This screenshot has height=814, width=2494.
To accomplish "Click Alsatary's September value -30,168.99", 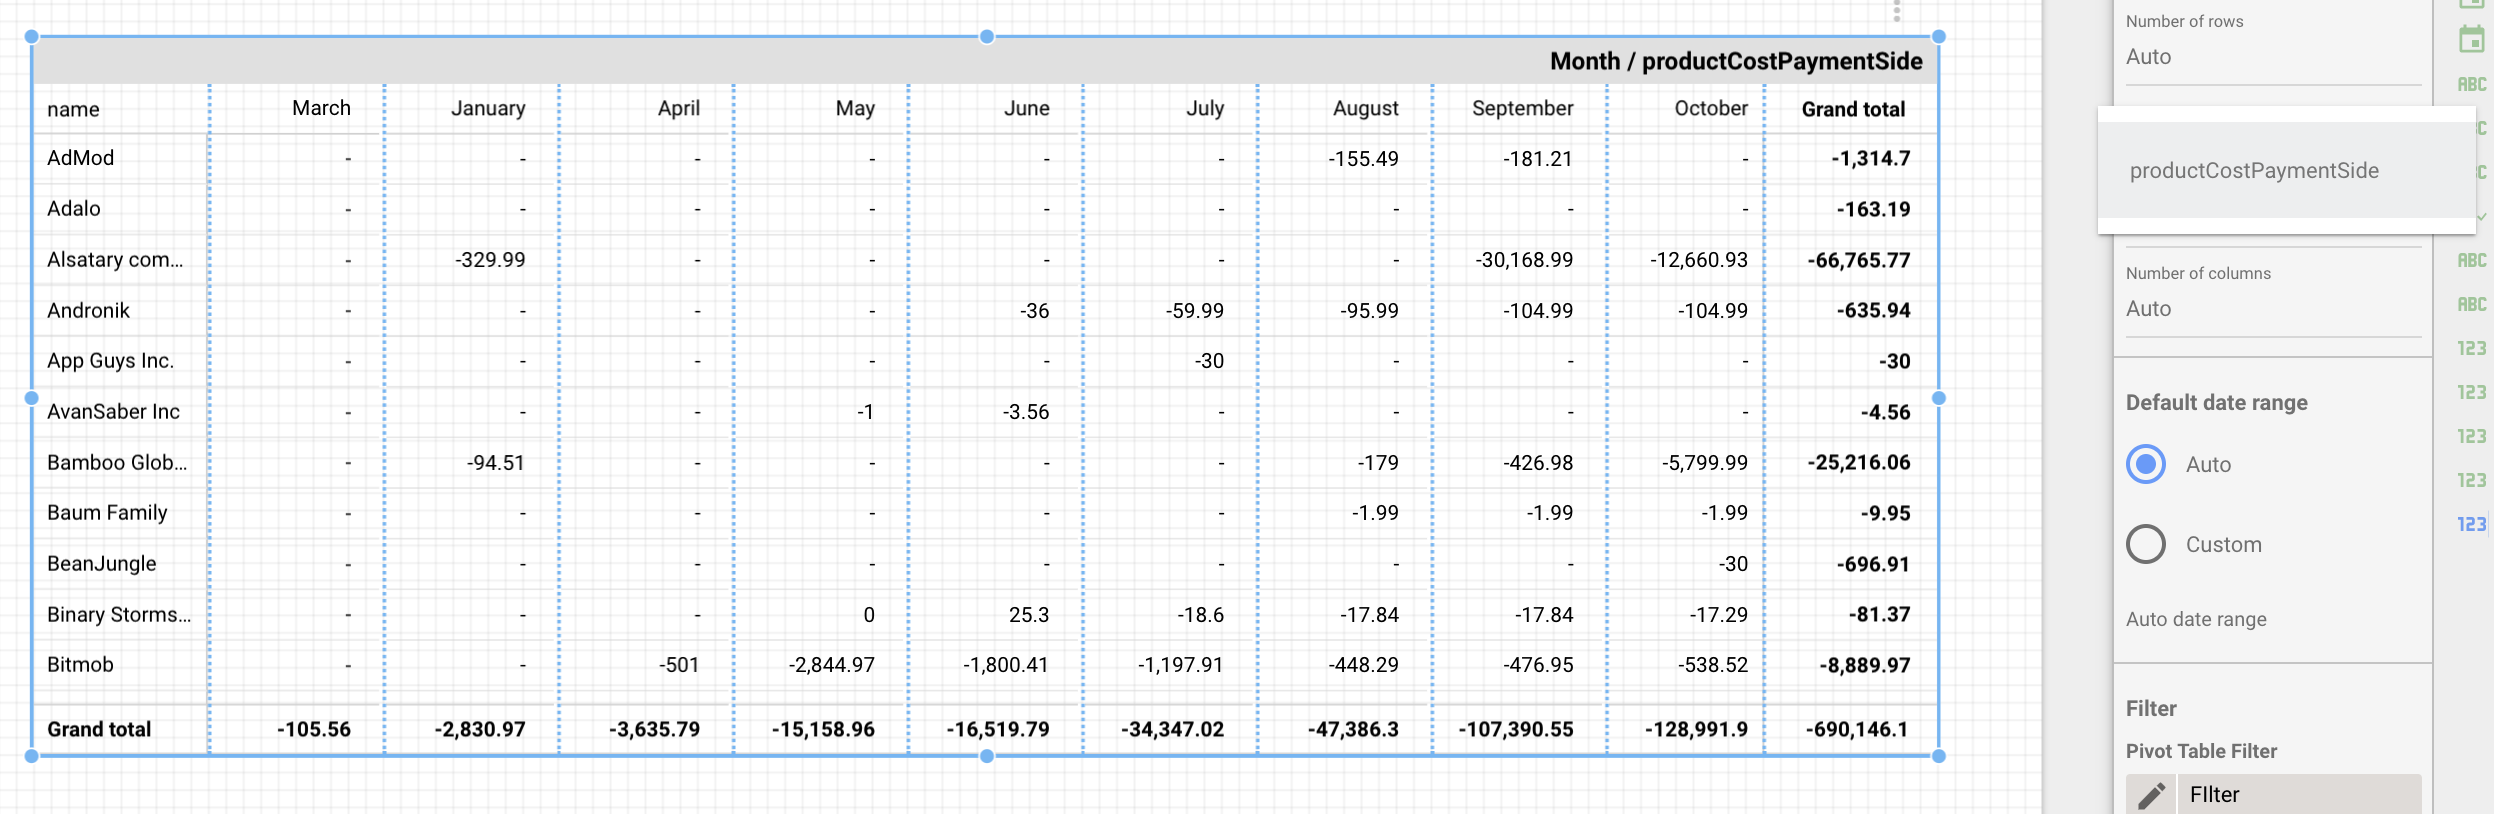I will [x=1524, y=260].
